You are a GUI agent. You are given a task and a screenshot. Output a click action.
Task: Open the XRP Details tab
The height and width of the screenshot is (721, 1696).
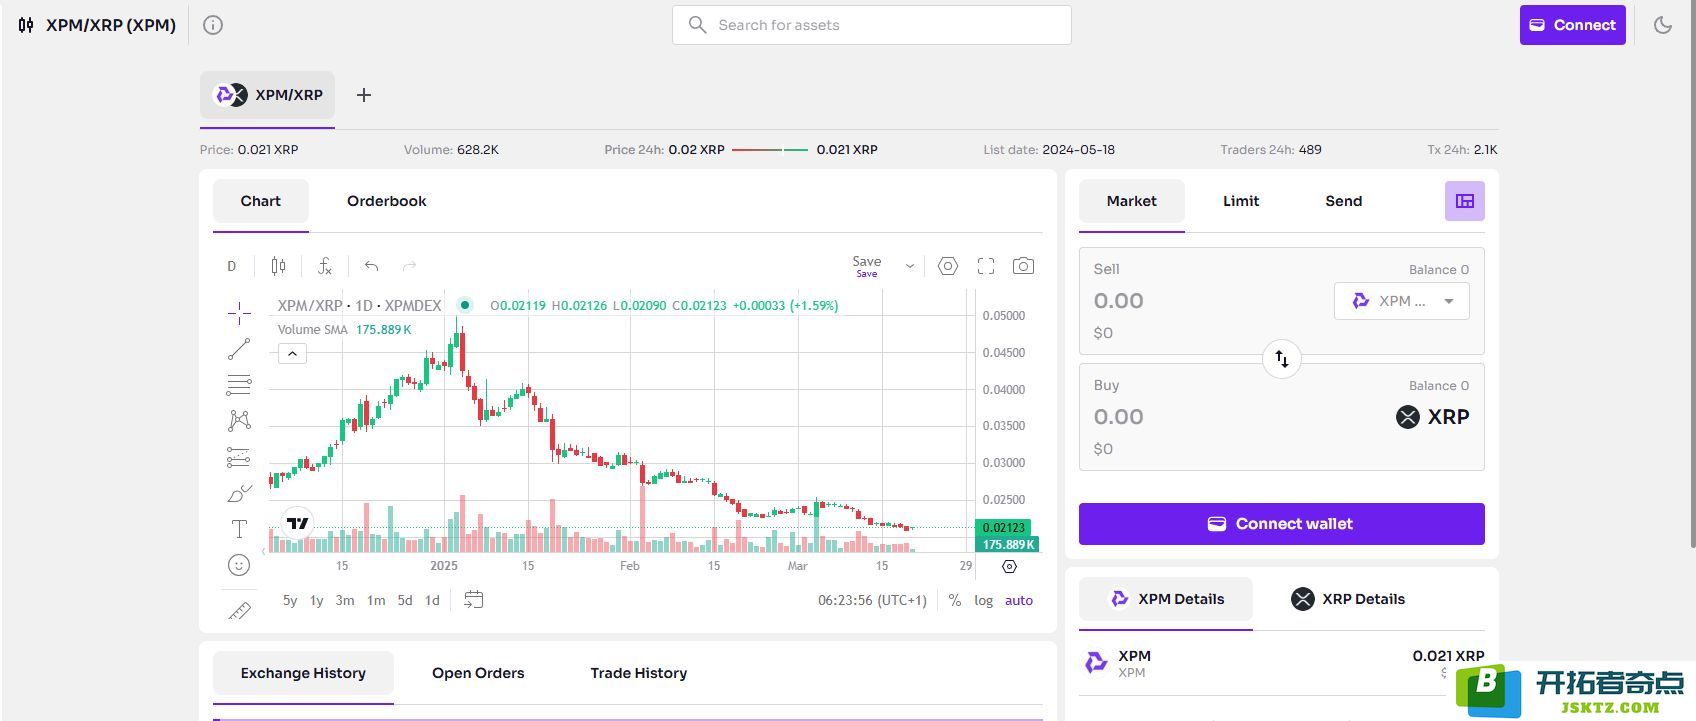click(x=1348, y=599)
